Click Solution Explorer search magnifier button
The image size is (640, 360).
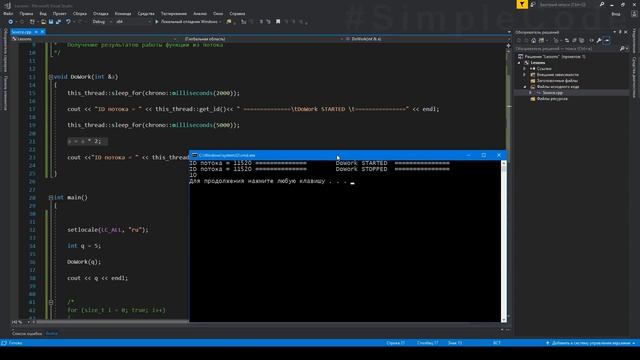622,49
